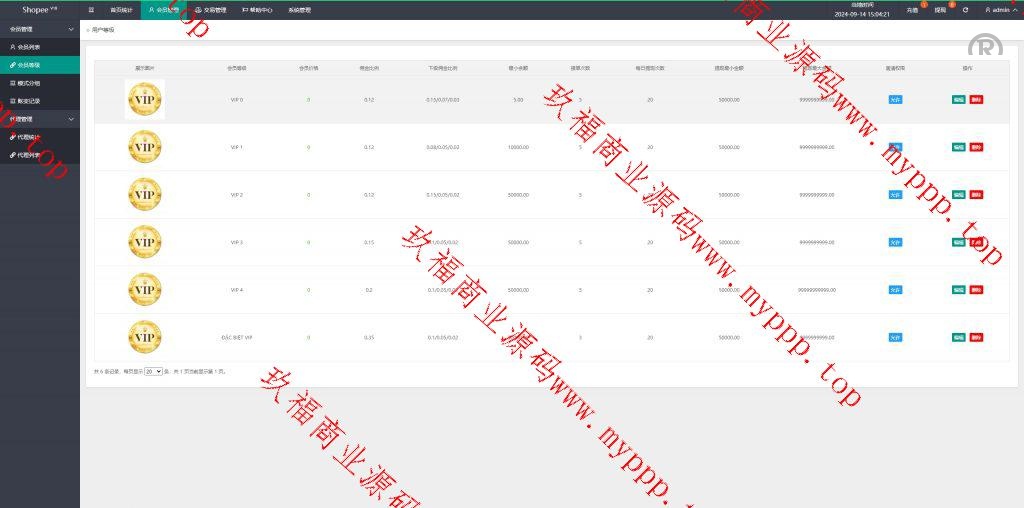Open the admin user dropdown

point(999,10)
